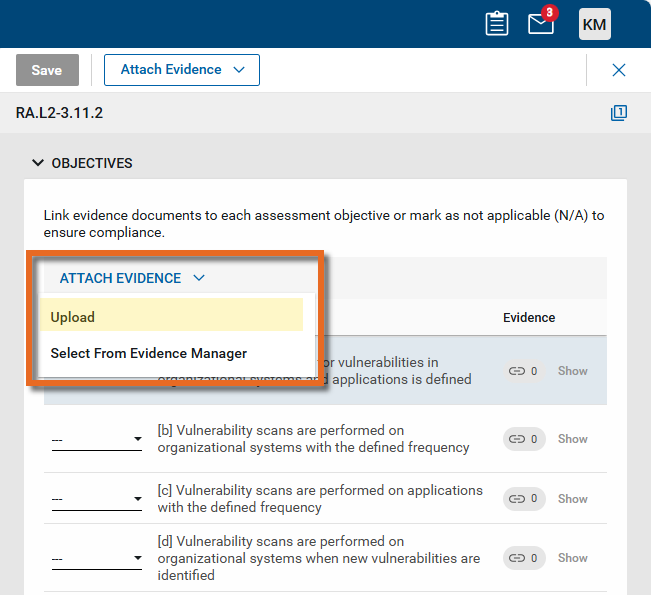Open the clipboard tasks icon
This screenshot has height=595, width=651.
pyautogui.click(x=497, y=24)
